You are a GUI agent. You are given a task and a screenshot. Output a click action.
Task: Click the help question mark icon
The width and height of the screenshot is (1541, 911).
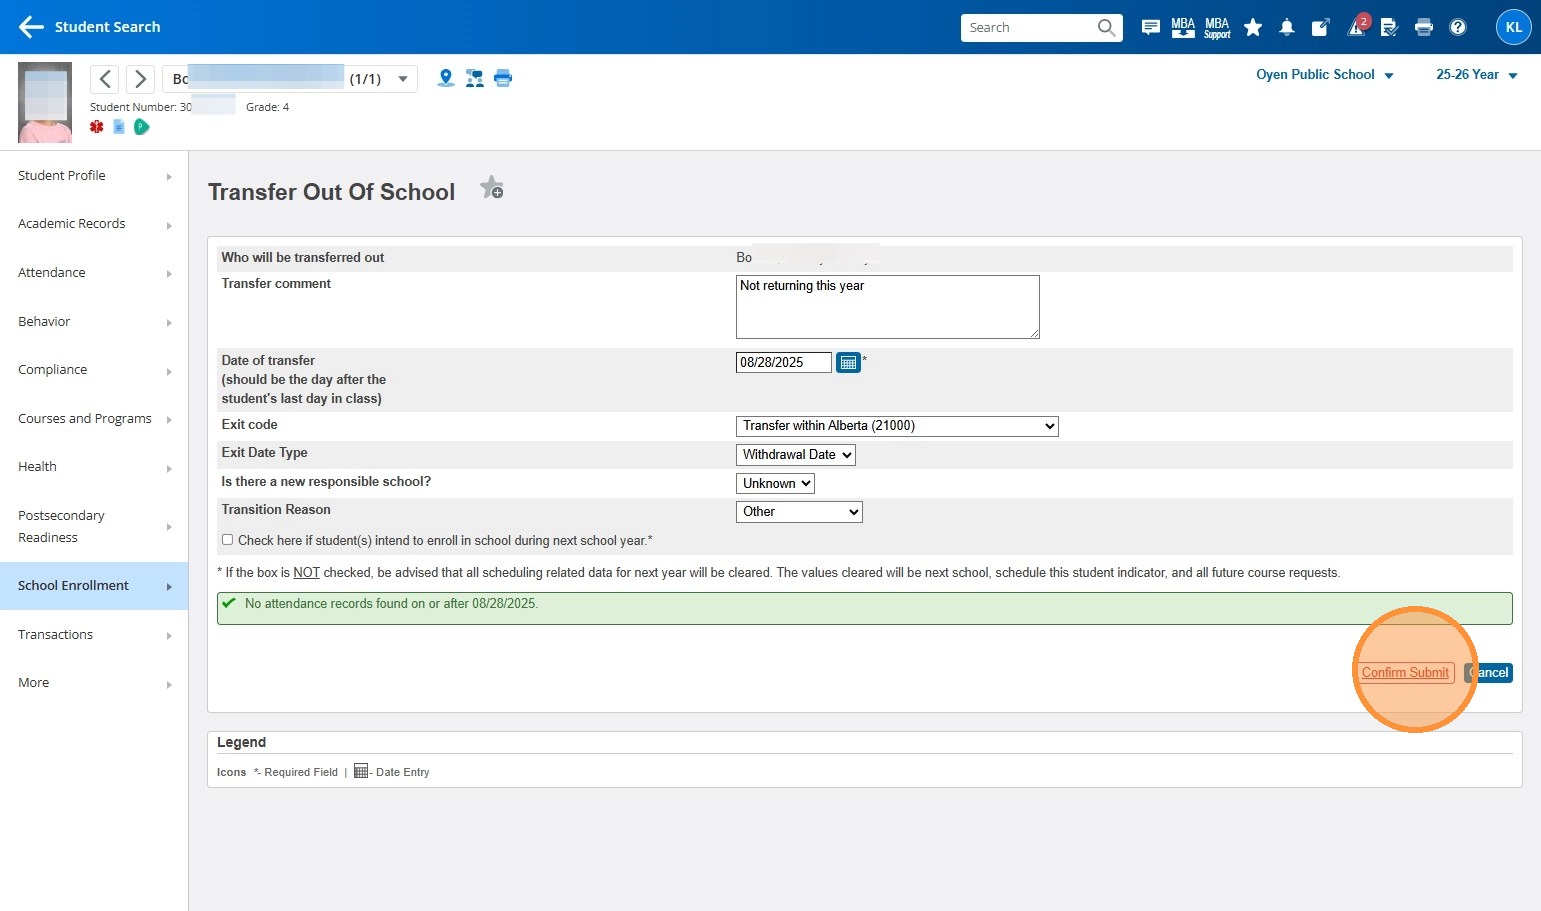(x=1458, y=28)
